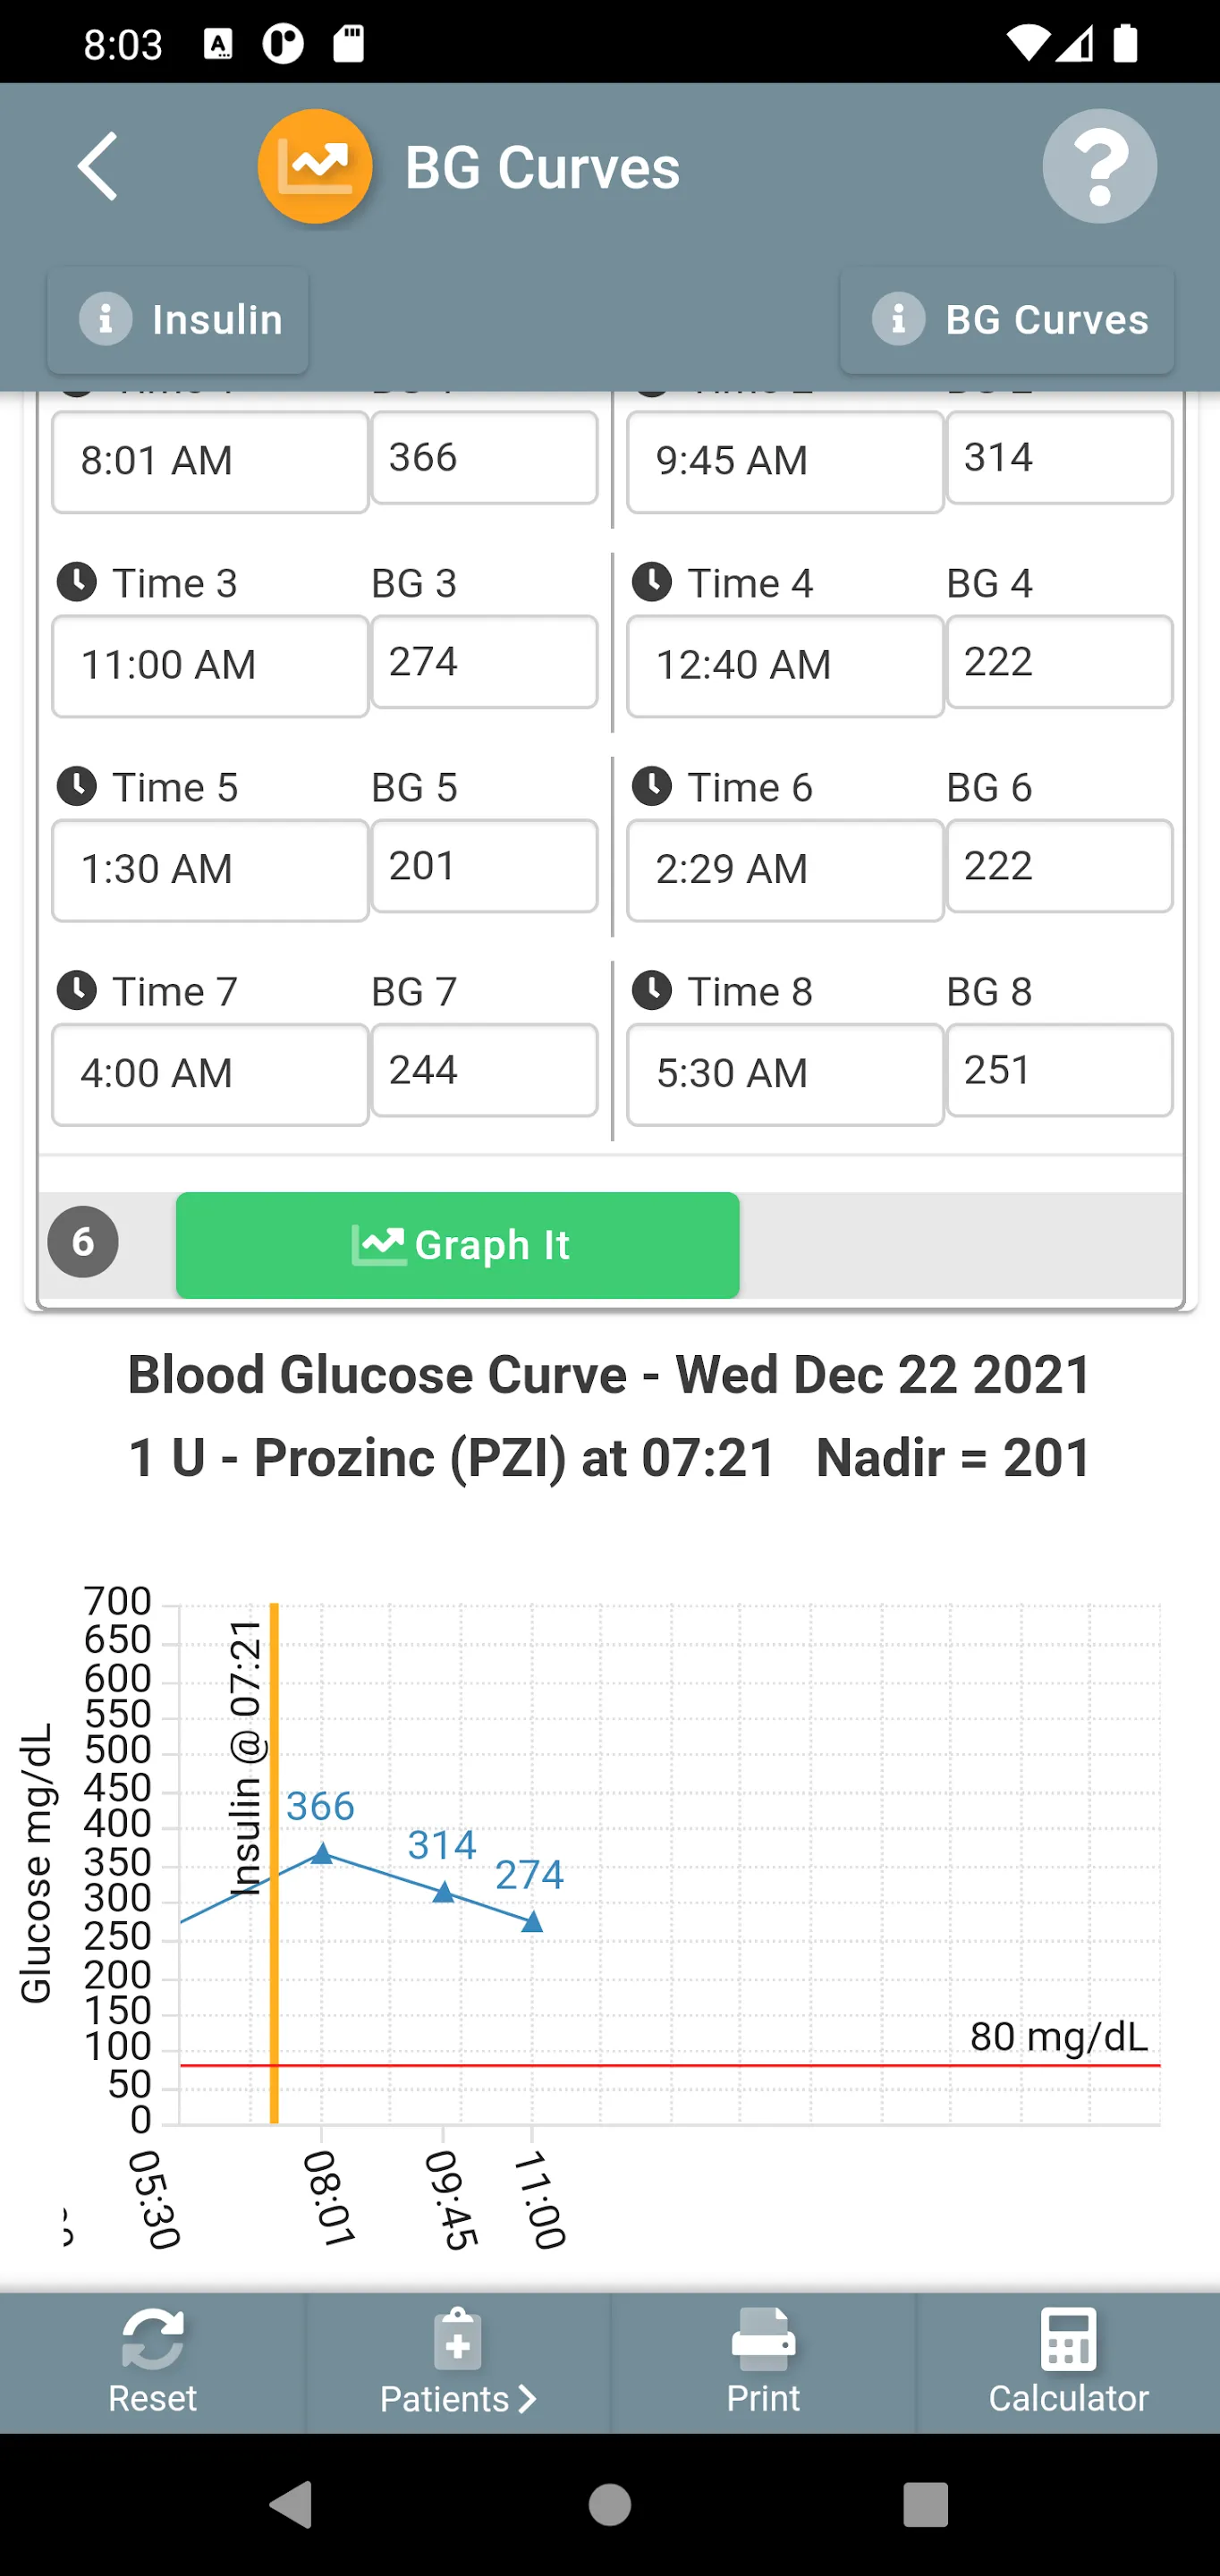1220x2576 pixels.
Task: Tap the clock icon beside Time 7
Action: pyautogui.click(x=77, y=990)
